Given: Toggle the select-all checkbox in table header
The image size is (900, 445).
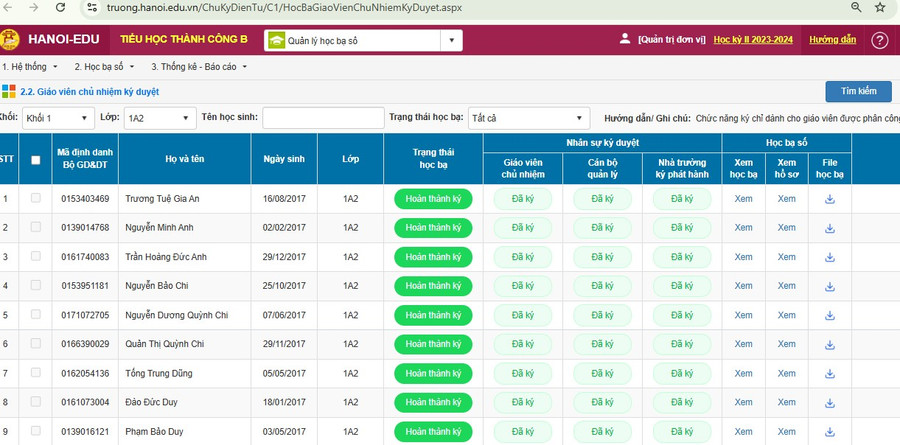Looking at the screenshot, I should [x=36, y=160].
